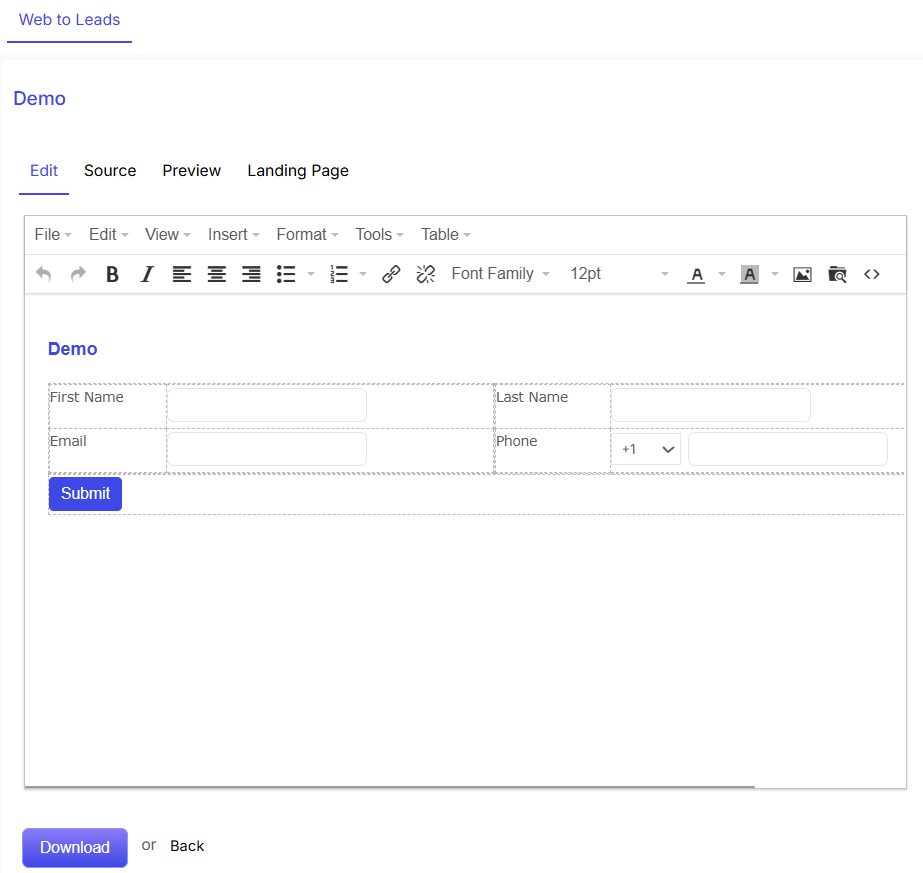Switch to the Edit tab
Image resolution: width=923 pixels, height=873 pixels.
tap(44, 171)
